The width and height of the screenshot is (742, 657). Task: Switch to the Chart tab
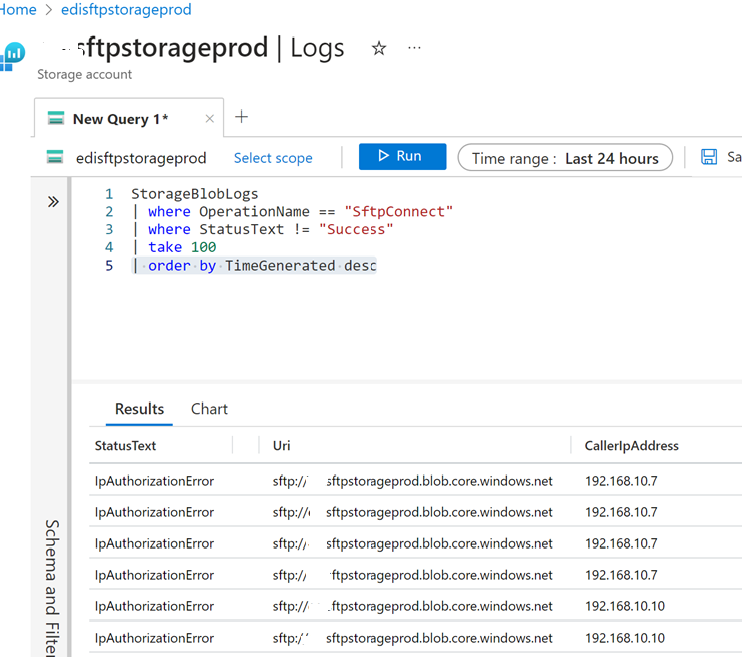point(209,408)
